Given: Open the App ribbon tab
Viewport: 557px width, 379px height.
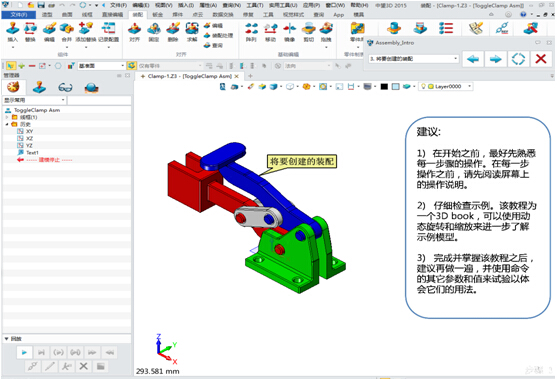Looking at the screenshot, I should pos(339,15).
